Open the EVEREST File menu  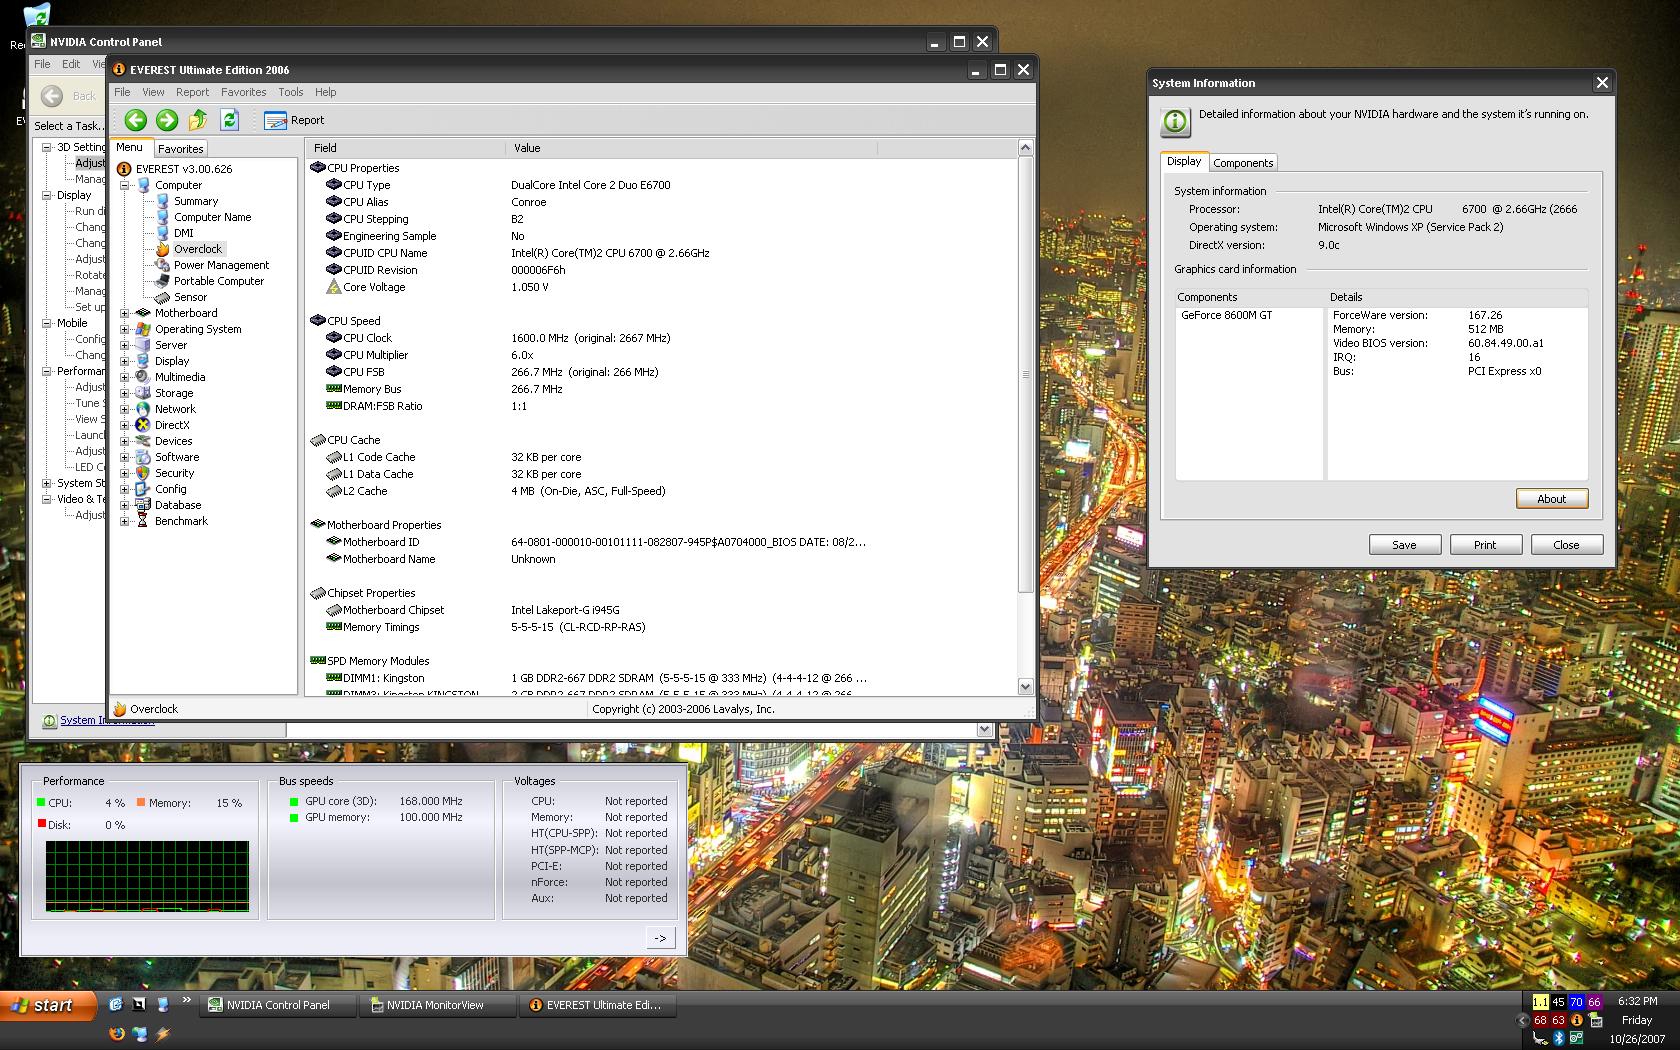coord(122,92)
